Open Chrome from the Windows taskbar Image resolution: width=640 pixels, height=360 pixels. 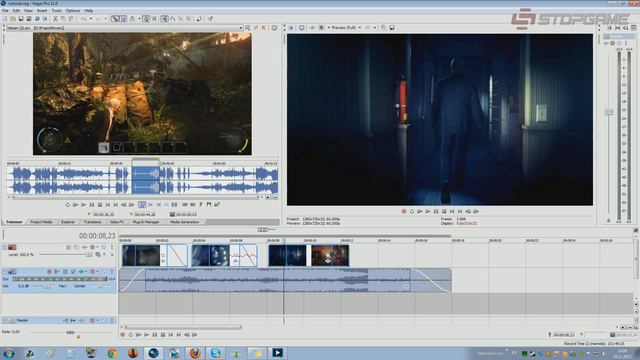pyautogui.click(x=112, y=353)
